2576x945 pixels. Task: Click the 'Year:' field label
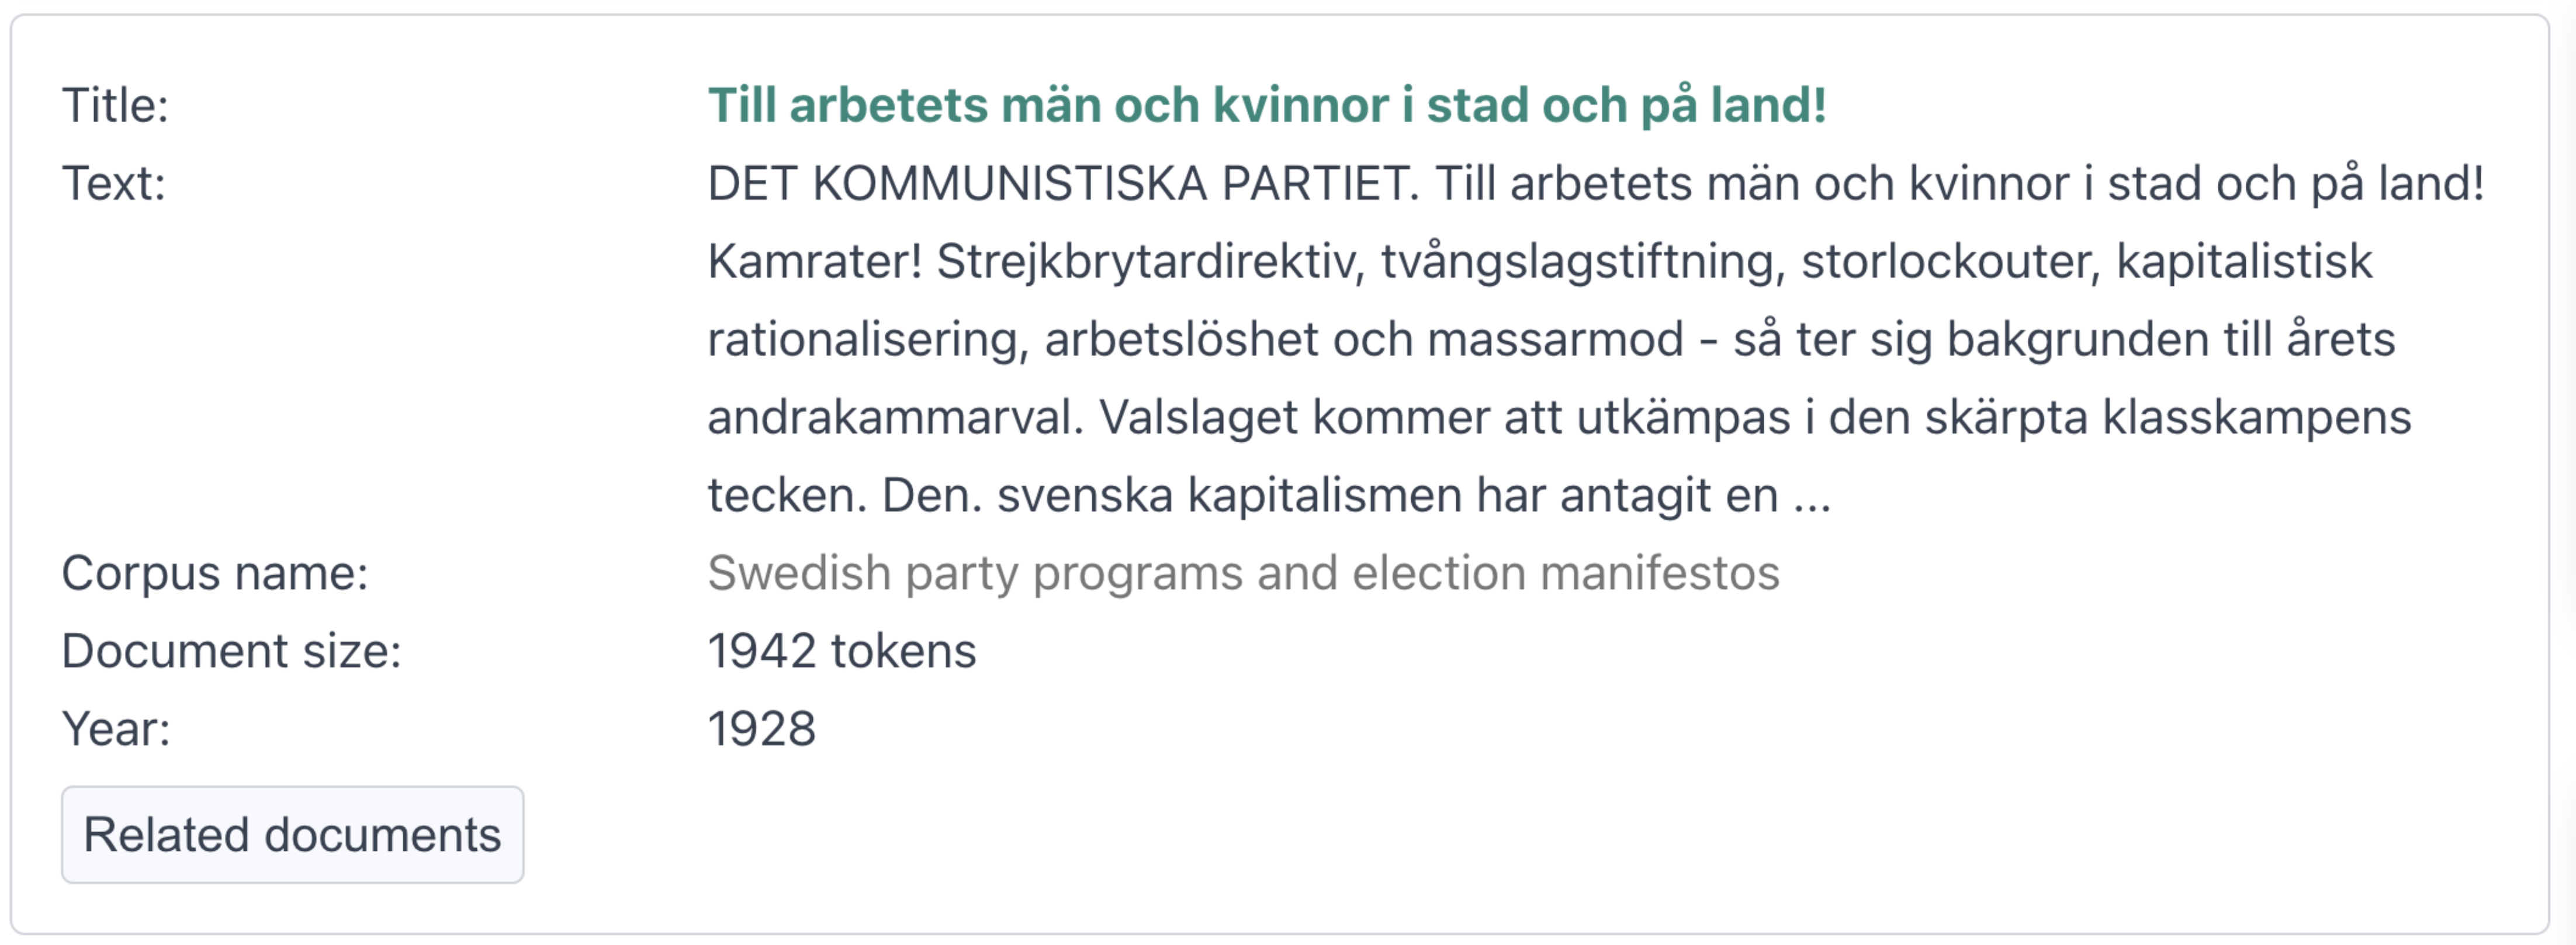pos(116,729)
